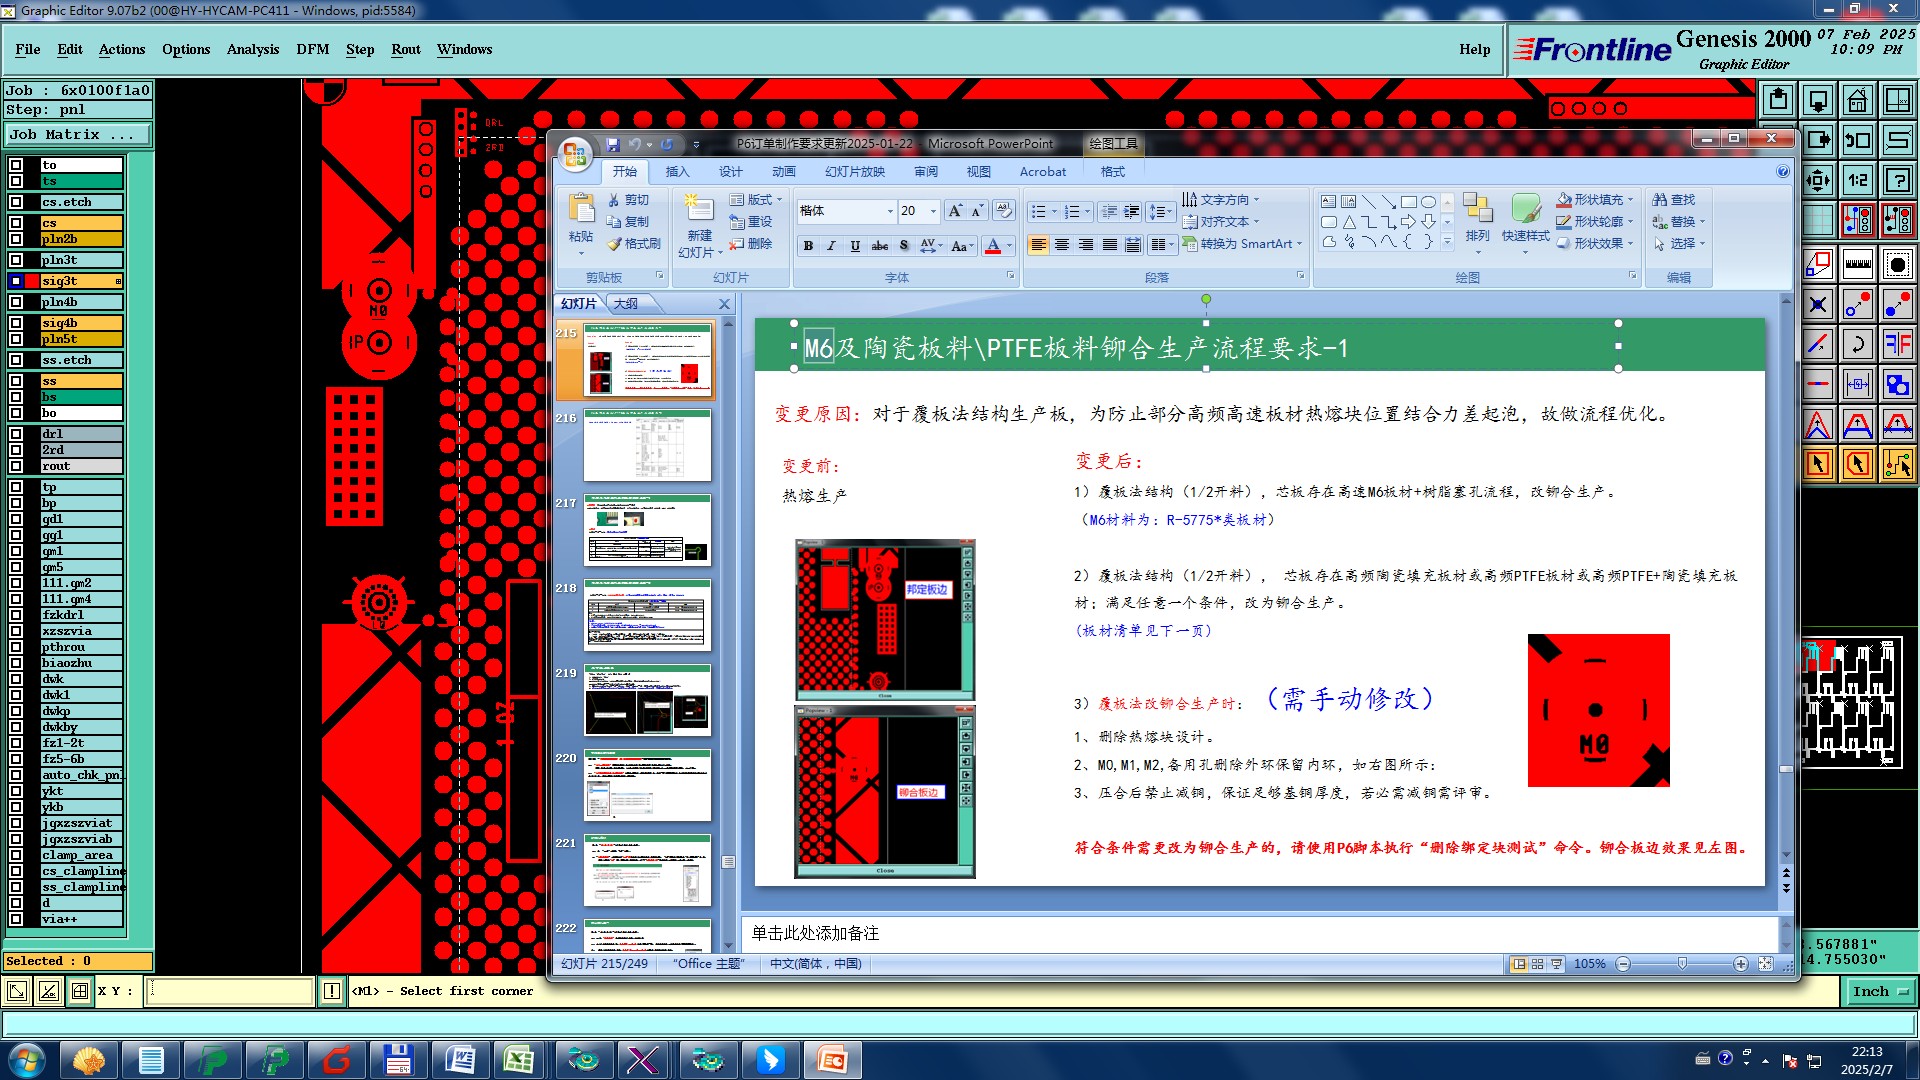Click the 1:2 zoom ratio icon
This screenshot has width=1920, height=1080.
[1857, 181]
